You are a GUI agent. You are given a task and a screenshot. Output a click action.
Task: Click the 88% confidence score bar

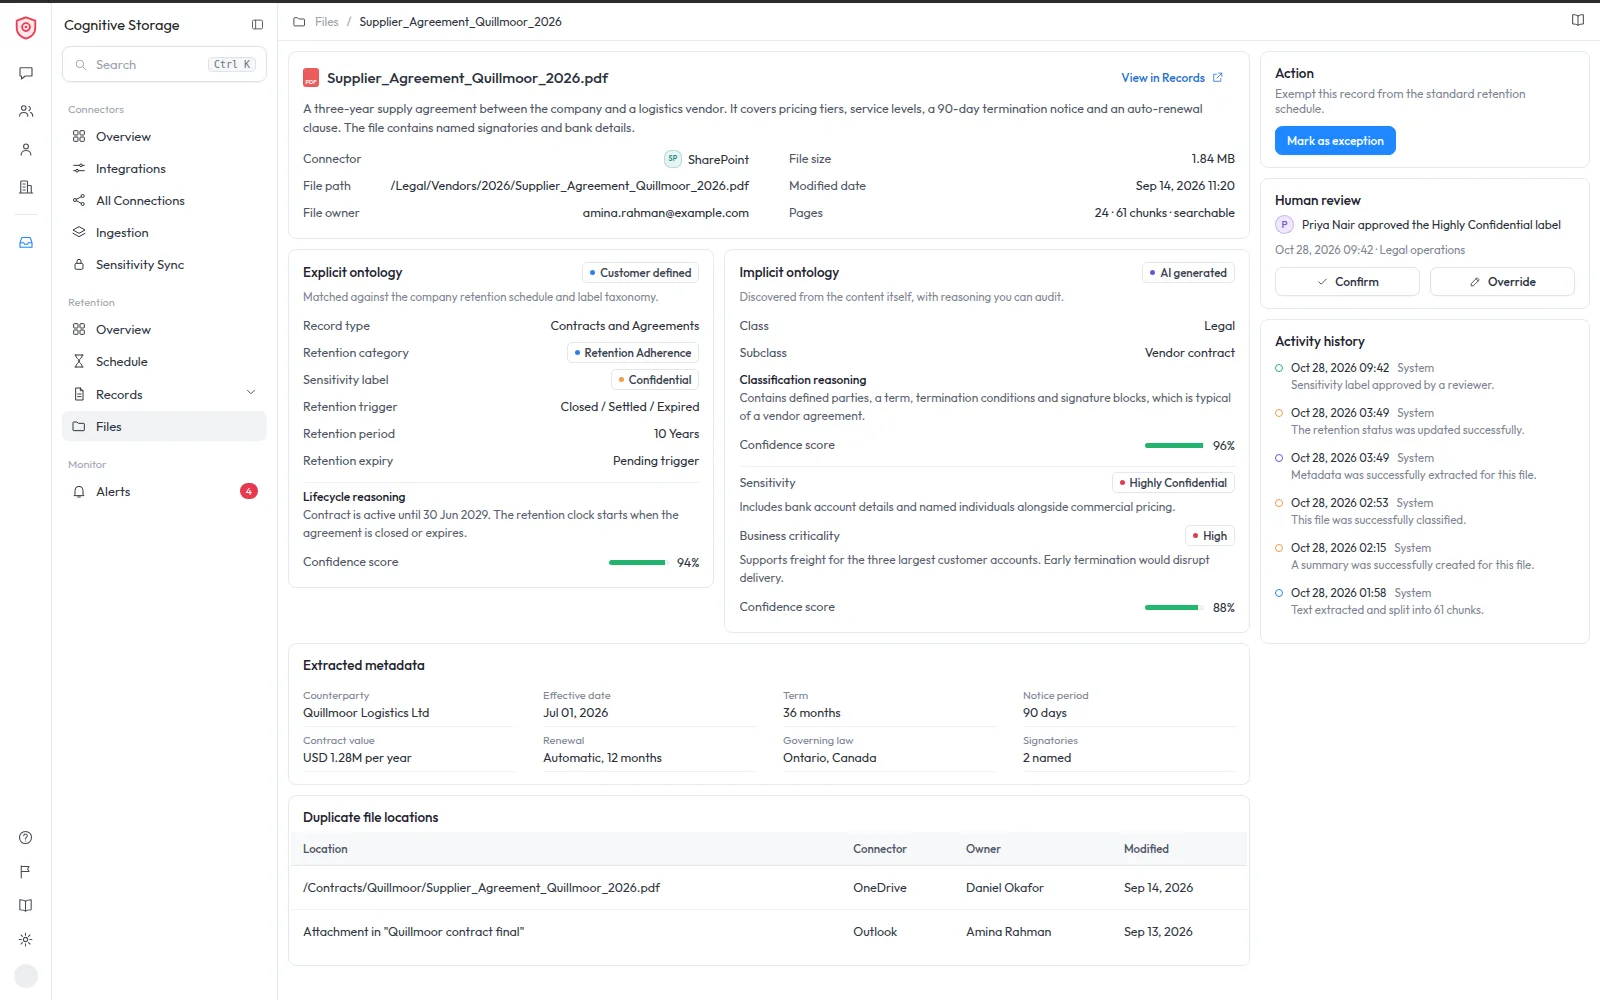pyautogui.click(x=1172, y=608)
